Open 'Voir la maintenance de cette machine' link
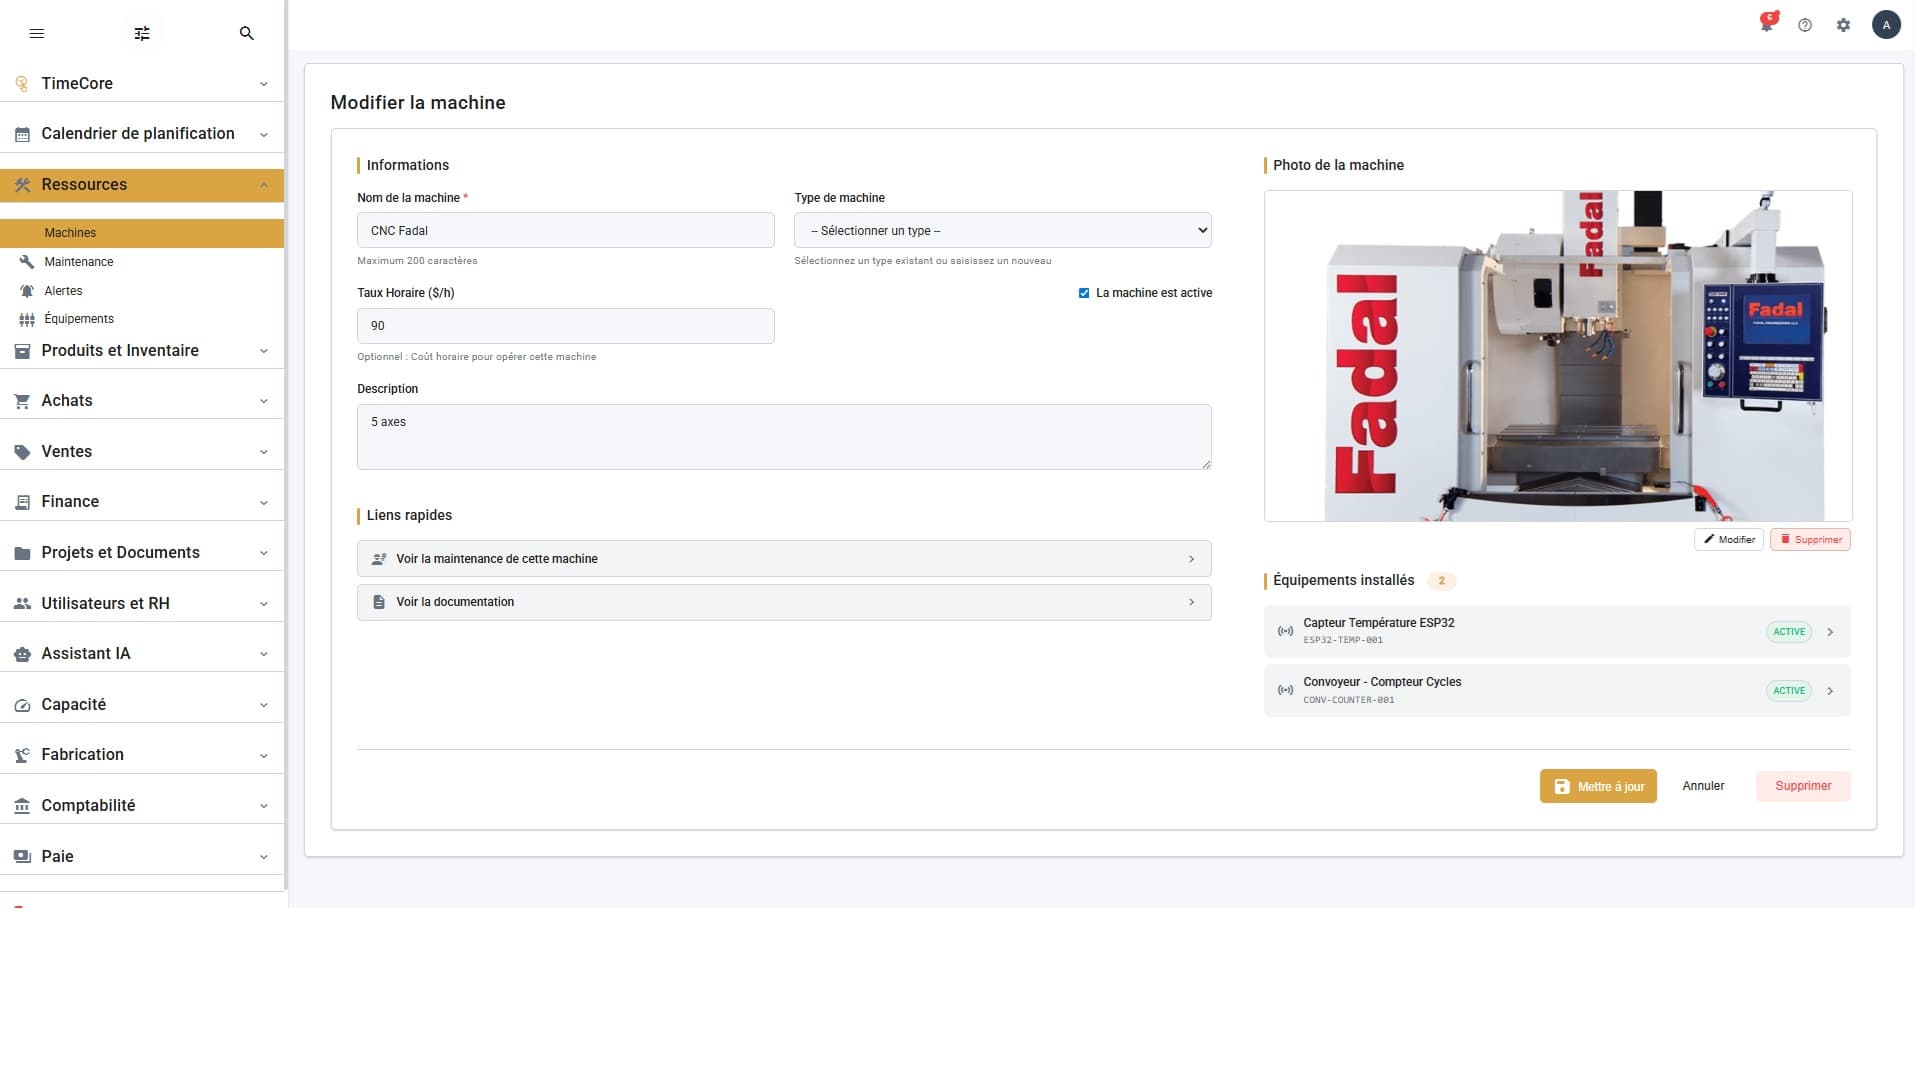The width and height of the screenshot is (1915, 1072). click(784, 559)
